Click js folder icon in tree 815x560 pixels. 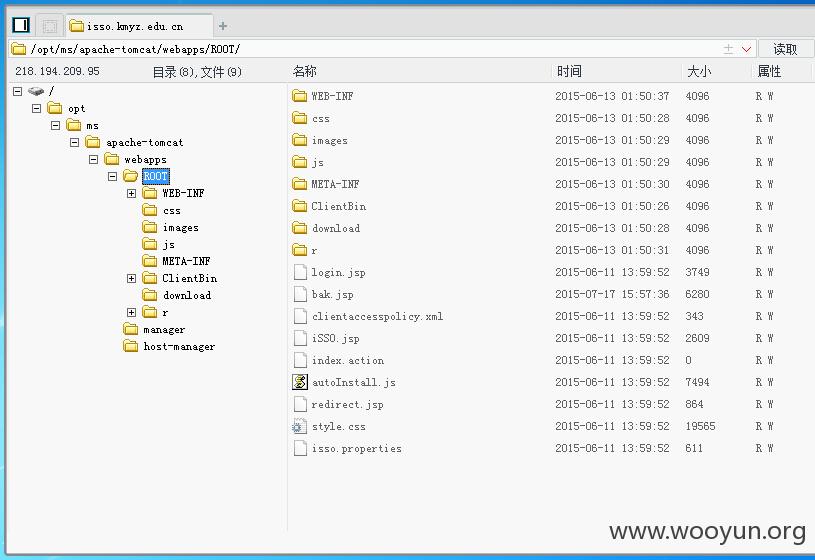150,244
